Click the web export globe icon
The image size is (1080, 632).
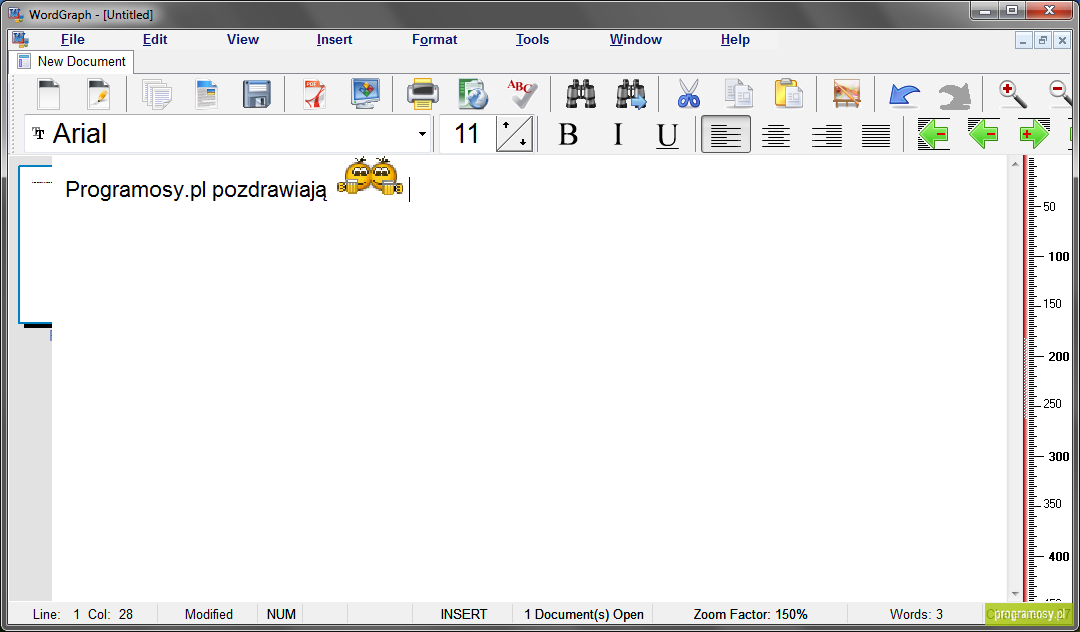pos(473,94)
